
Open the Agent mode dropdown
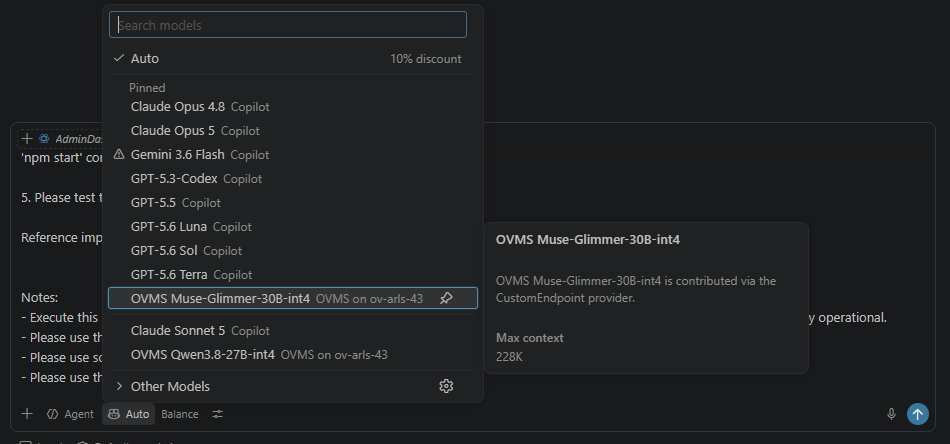point(71,414)
